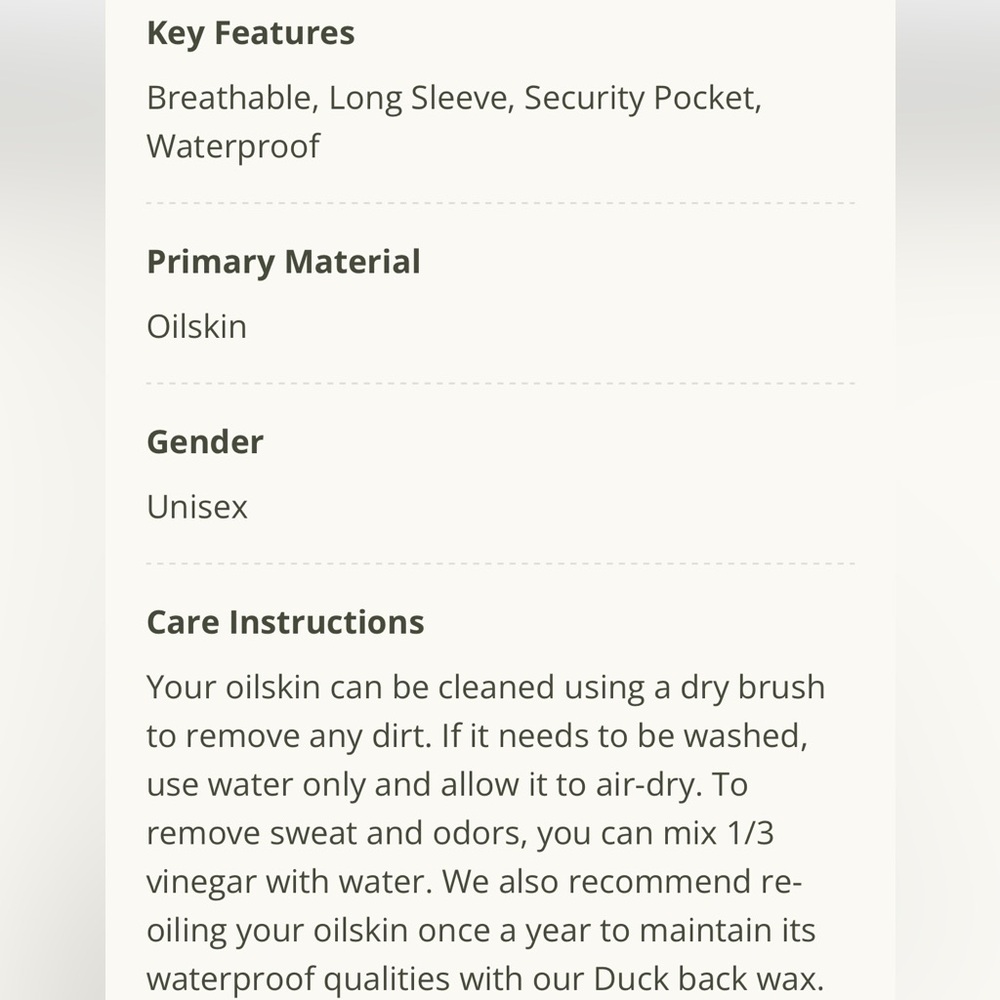Click the Key Features heading

click(x=250, y=33)
